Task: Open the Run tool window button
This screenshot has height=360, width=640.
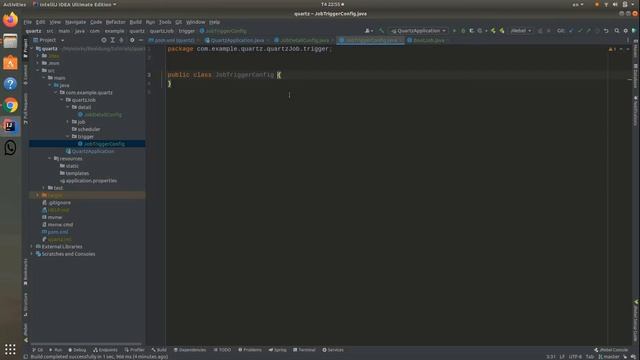Action: pos(56,350)
